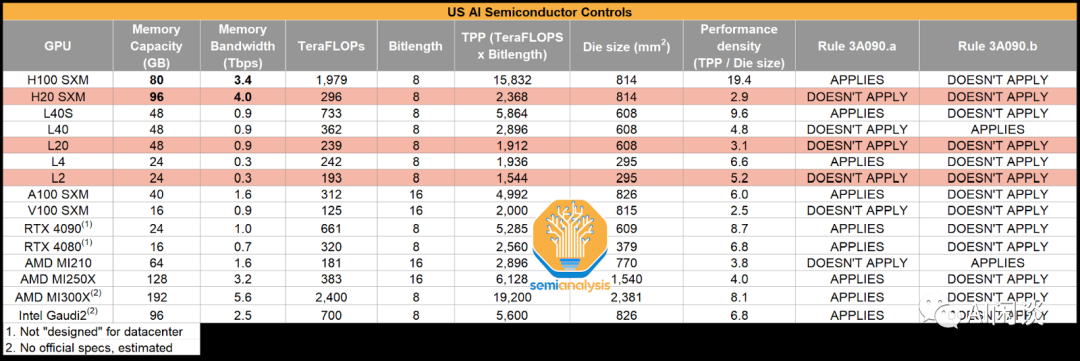
Task: Click the Intel Gaudi2 row label
Action: (57, 315)
